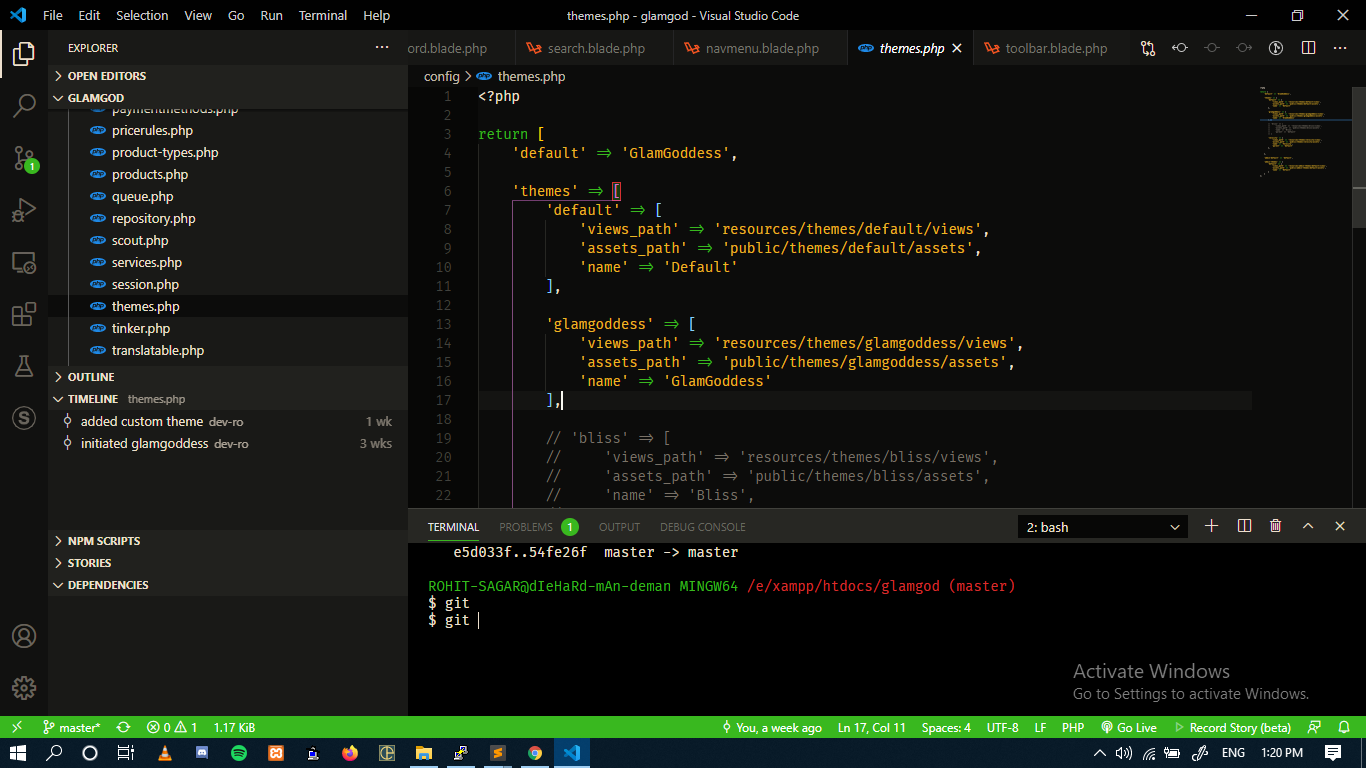Open tinker.php in explorer

pyautogui.click(x=228, y=329)
